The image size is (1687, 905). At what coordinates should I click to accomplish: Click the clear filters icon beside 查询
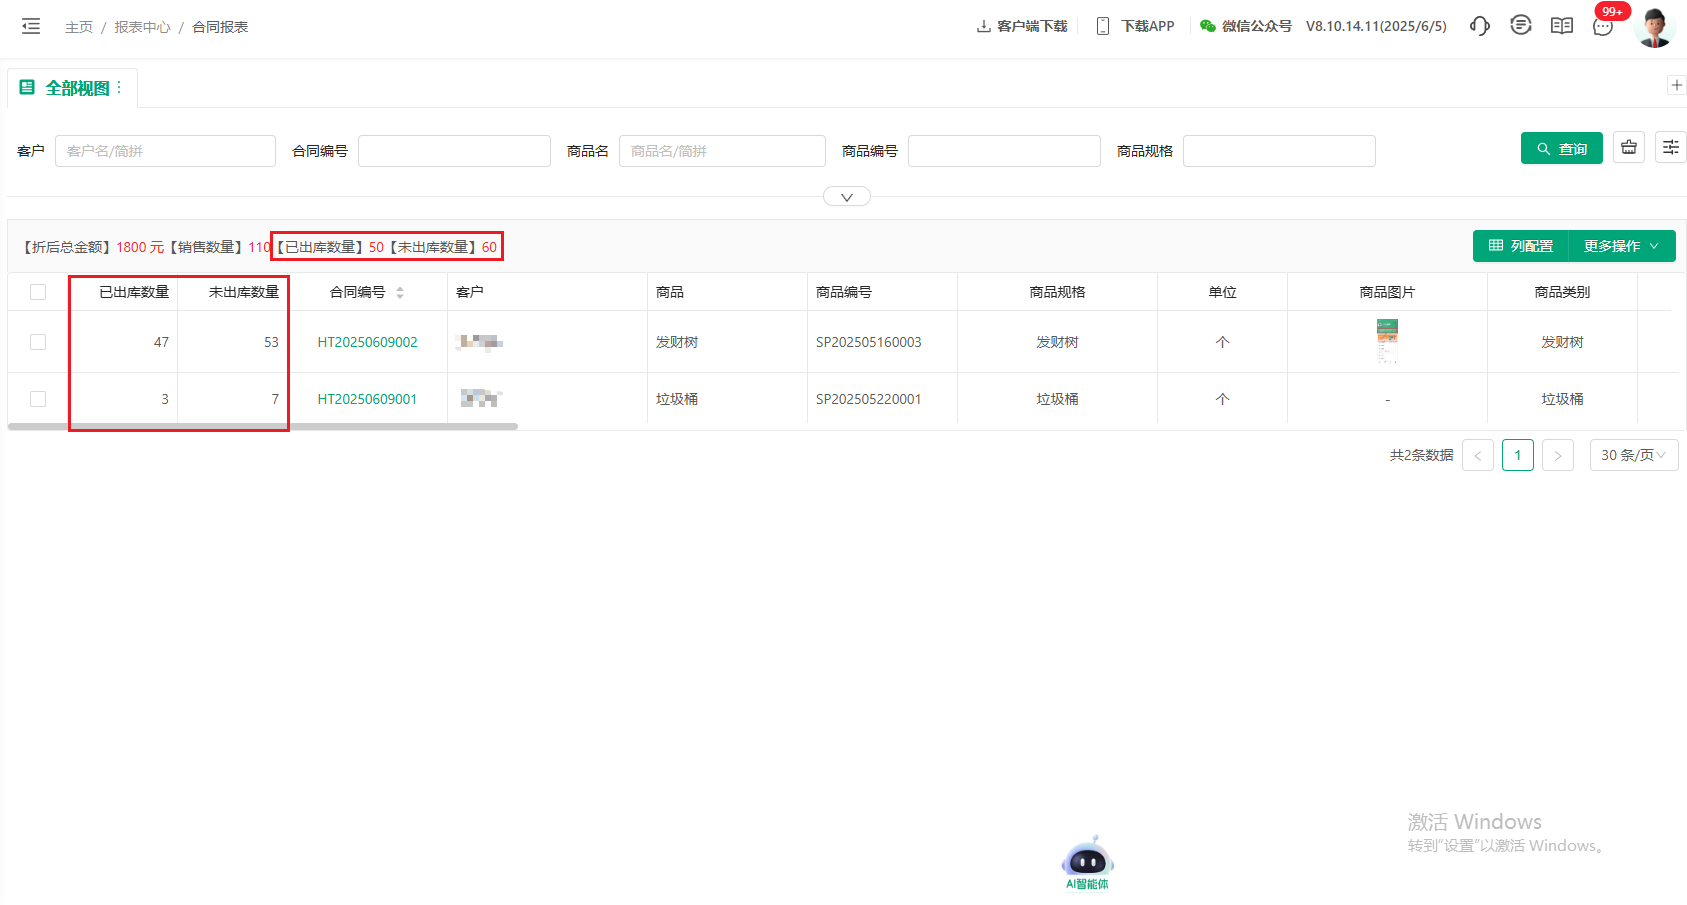[x=1628, y=148]
